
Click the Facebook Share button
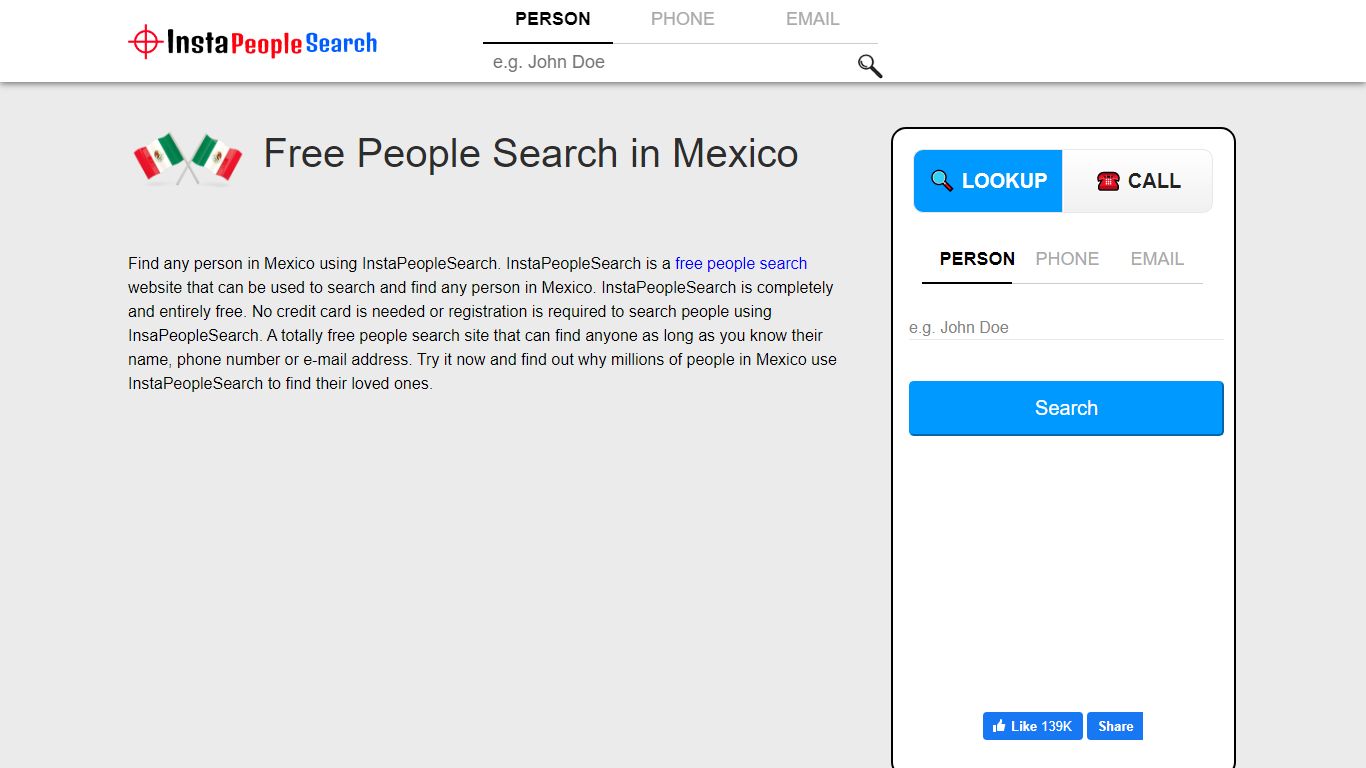click(1115, 726)
